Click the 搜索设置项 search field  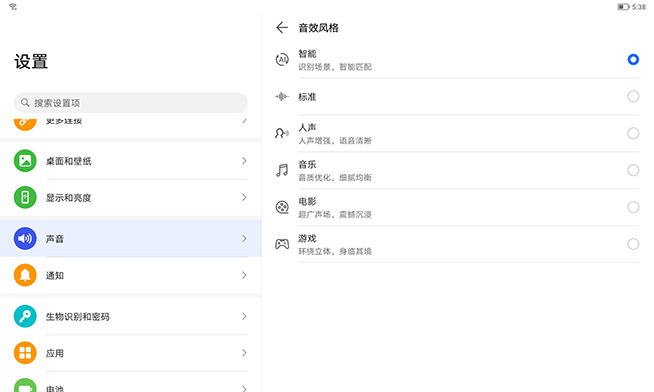click(131, 103)
